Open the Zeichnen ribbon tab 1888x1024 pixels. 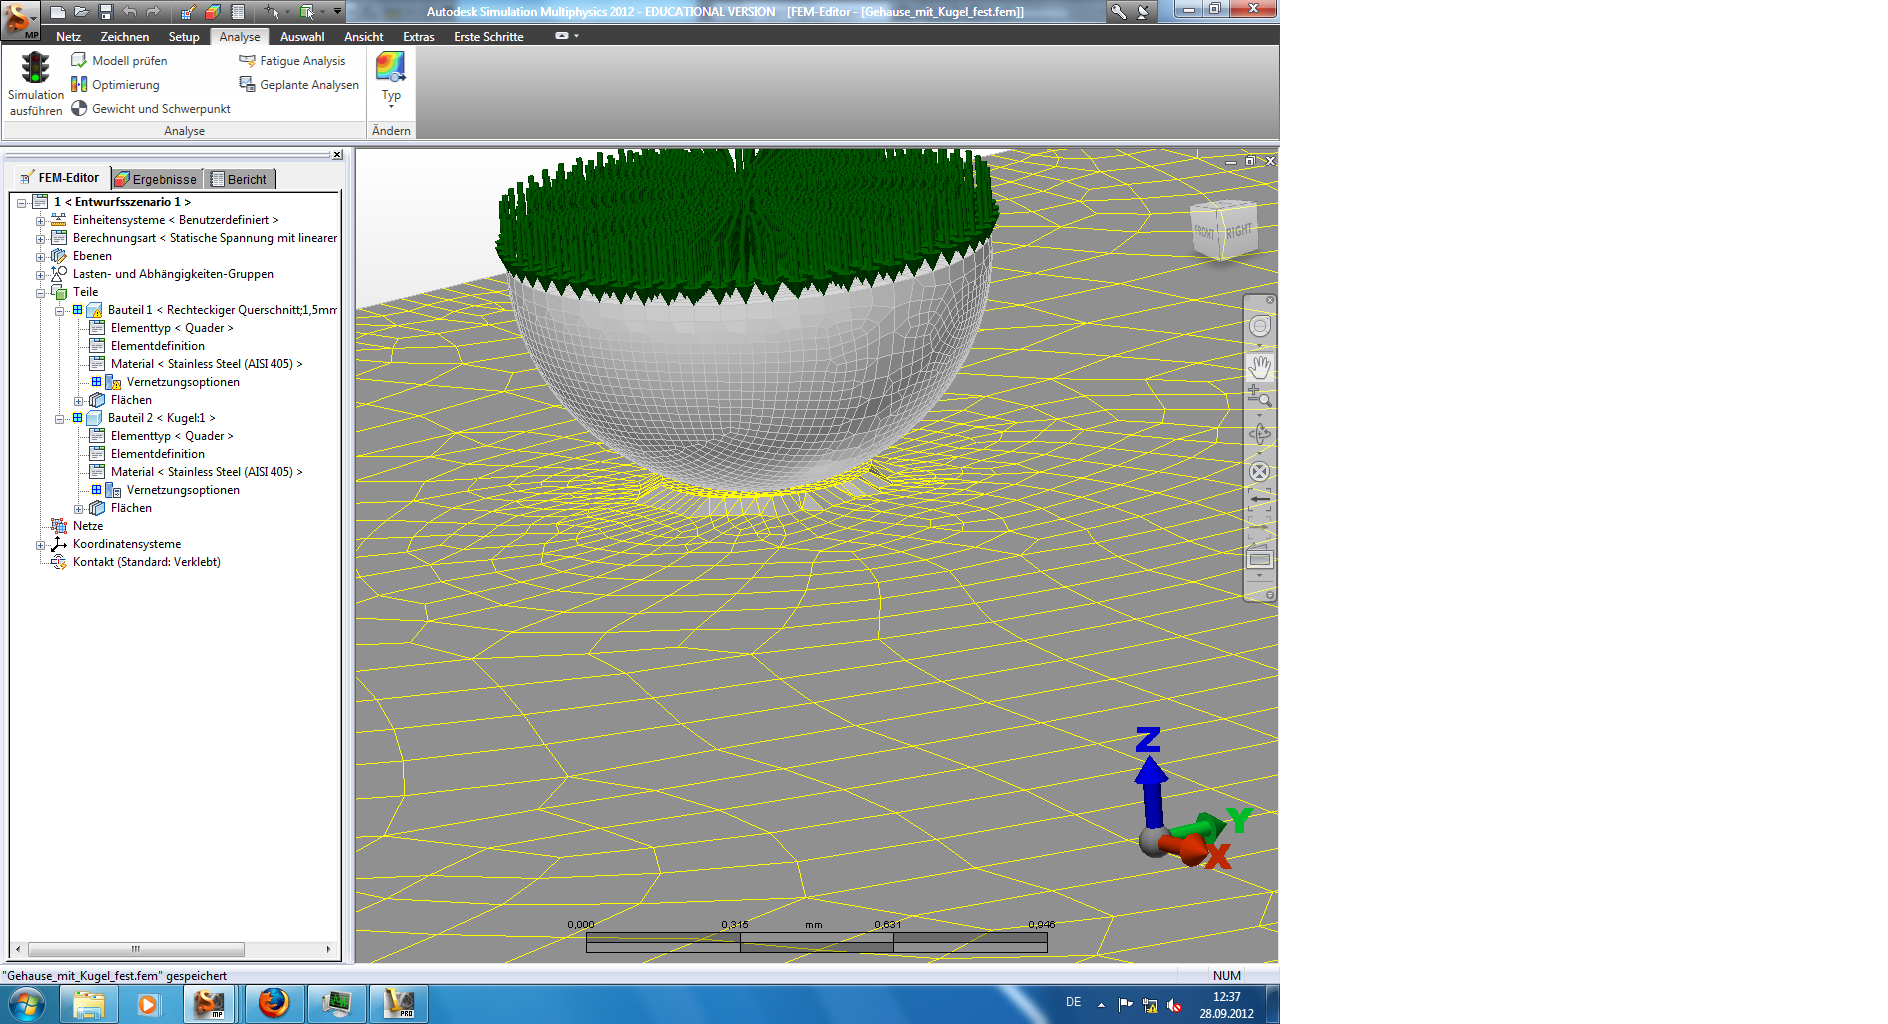[x=125, y=37]
